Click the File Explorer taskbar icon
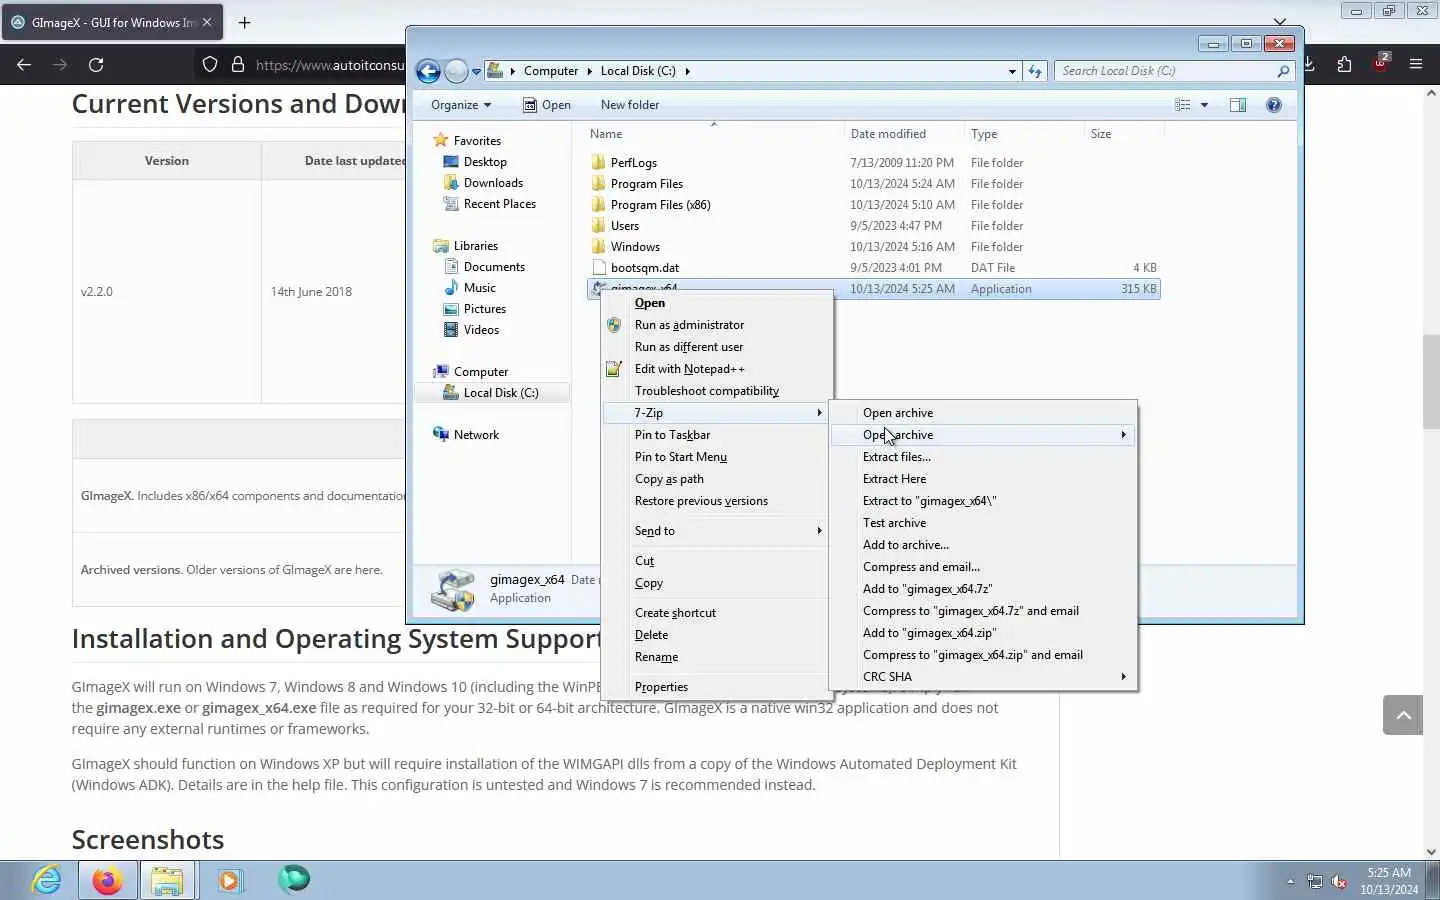This screenshot has width=1440, height=900. click(167, 880)
